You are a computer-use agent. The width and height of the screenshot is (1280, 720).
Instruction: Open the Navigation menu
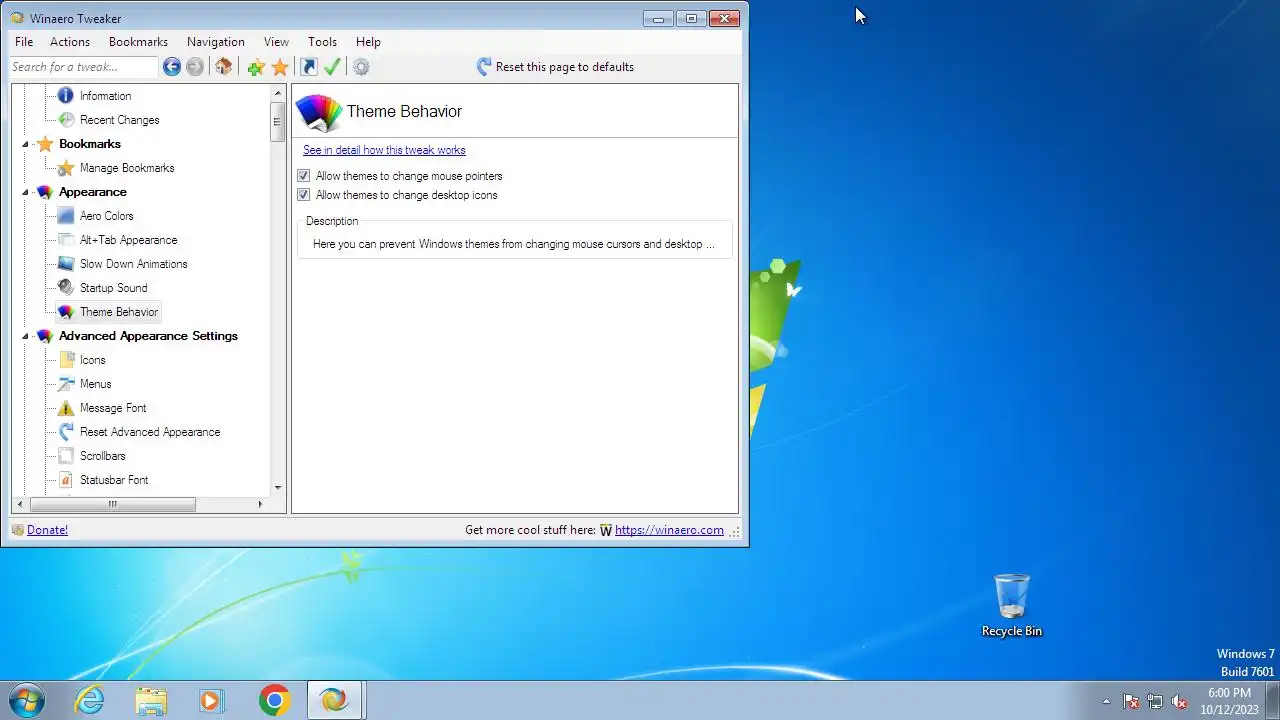point(215,42)
